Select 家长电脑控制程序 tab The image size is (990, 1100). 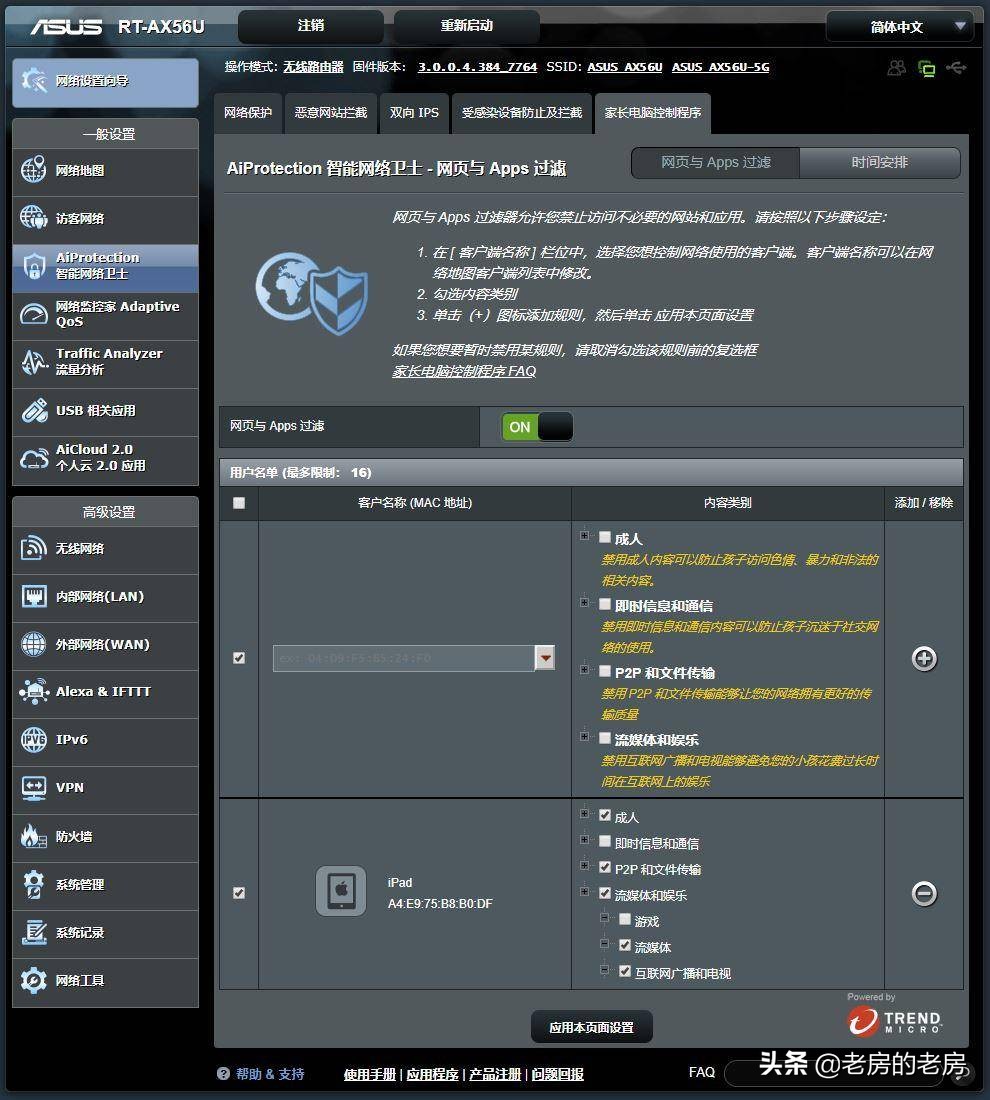[653, 113]
